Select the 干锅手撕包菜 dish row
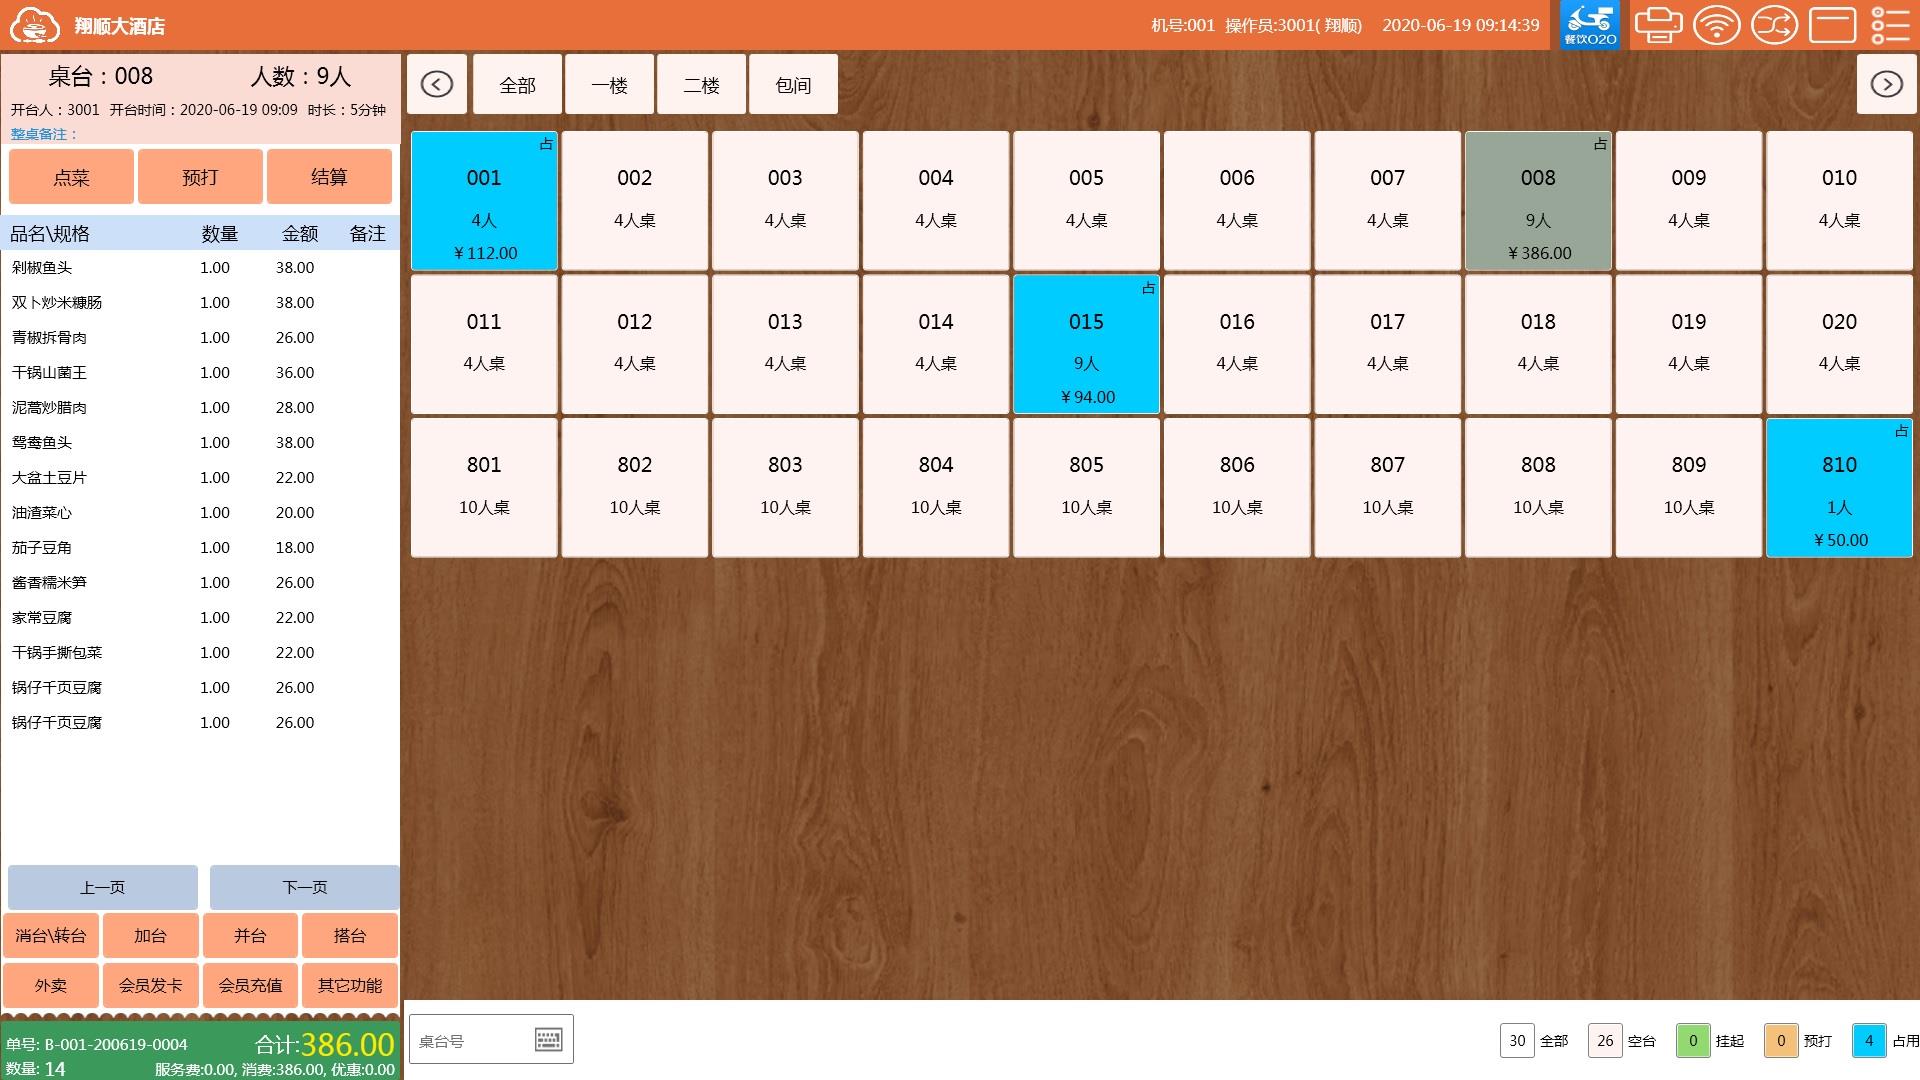 [200, 652]
